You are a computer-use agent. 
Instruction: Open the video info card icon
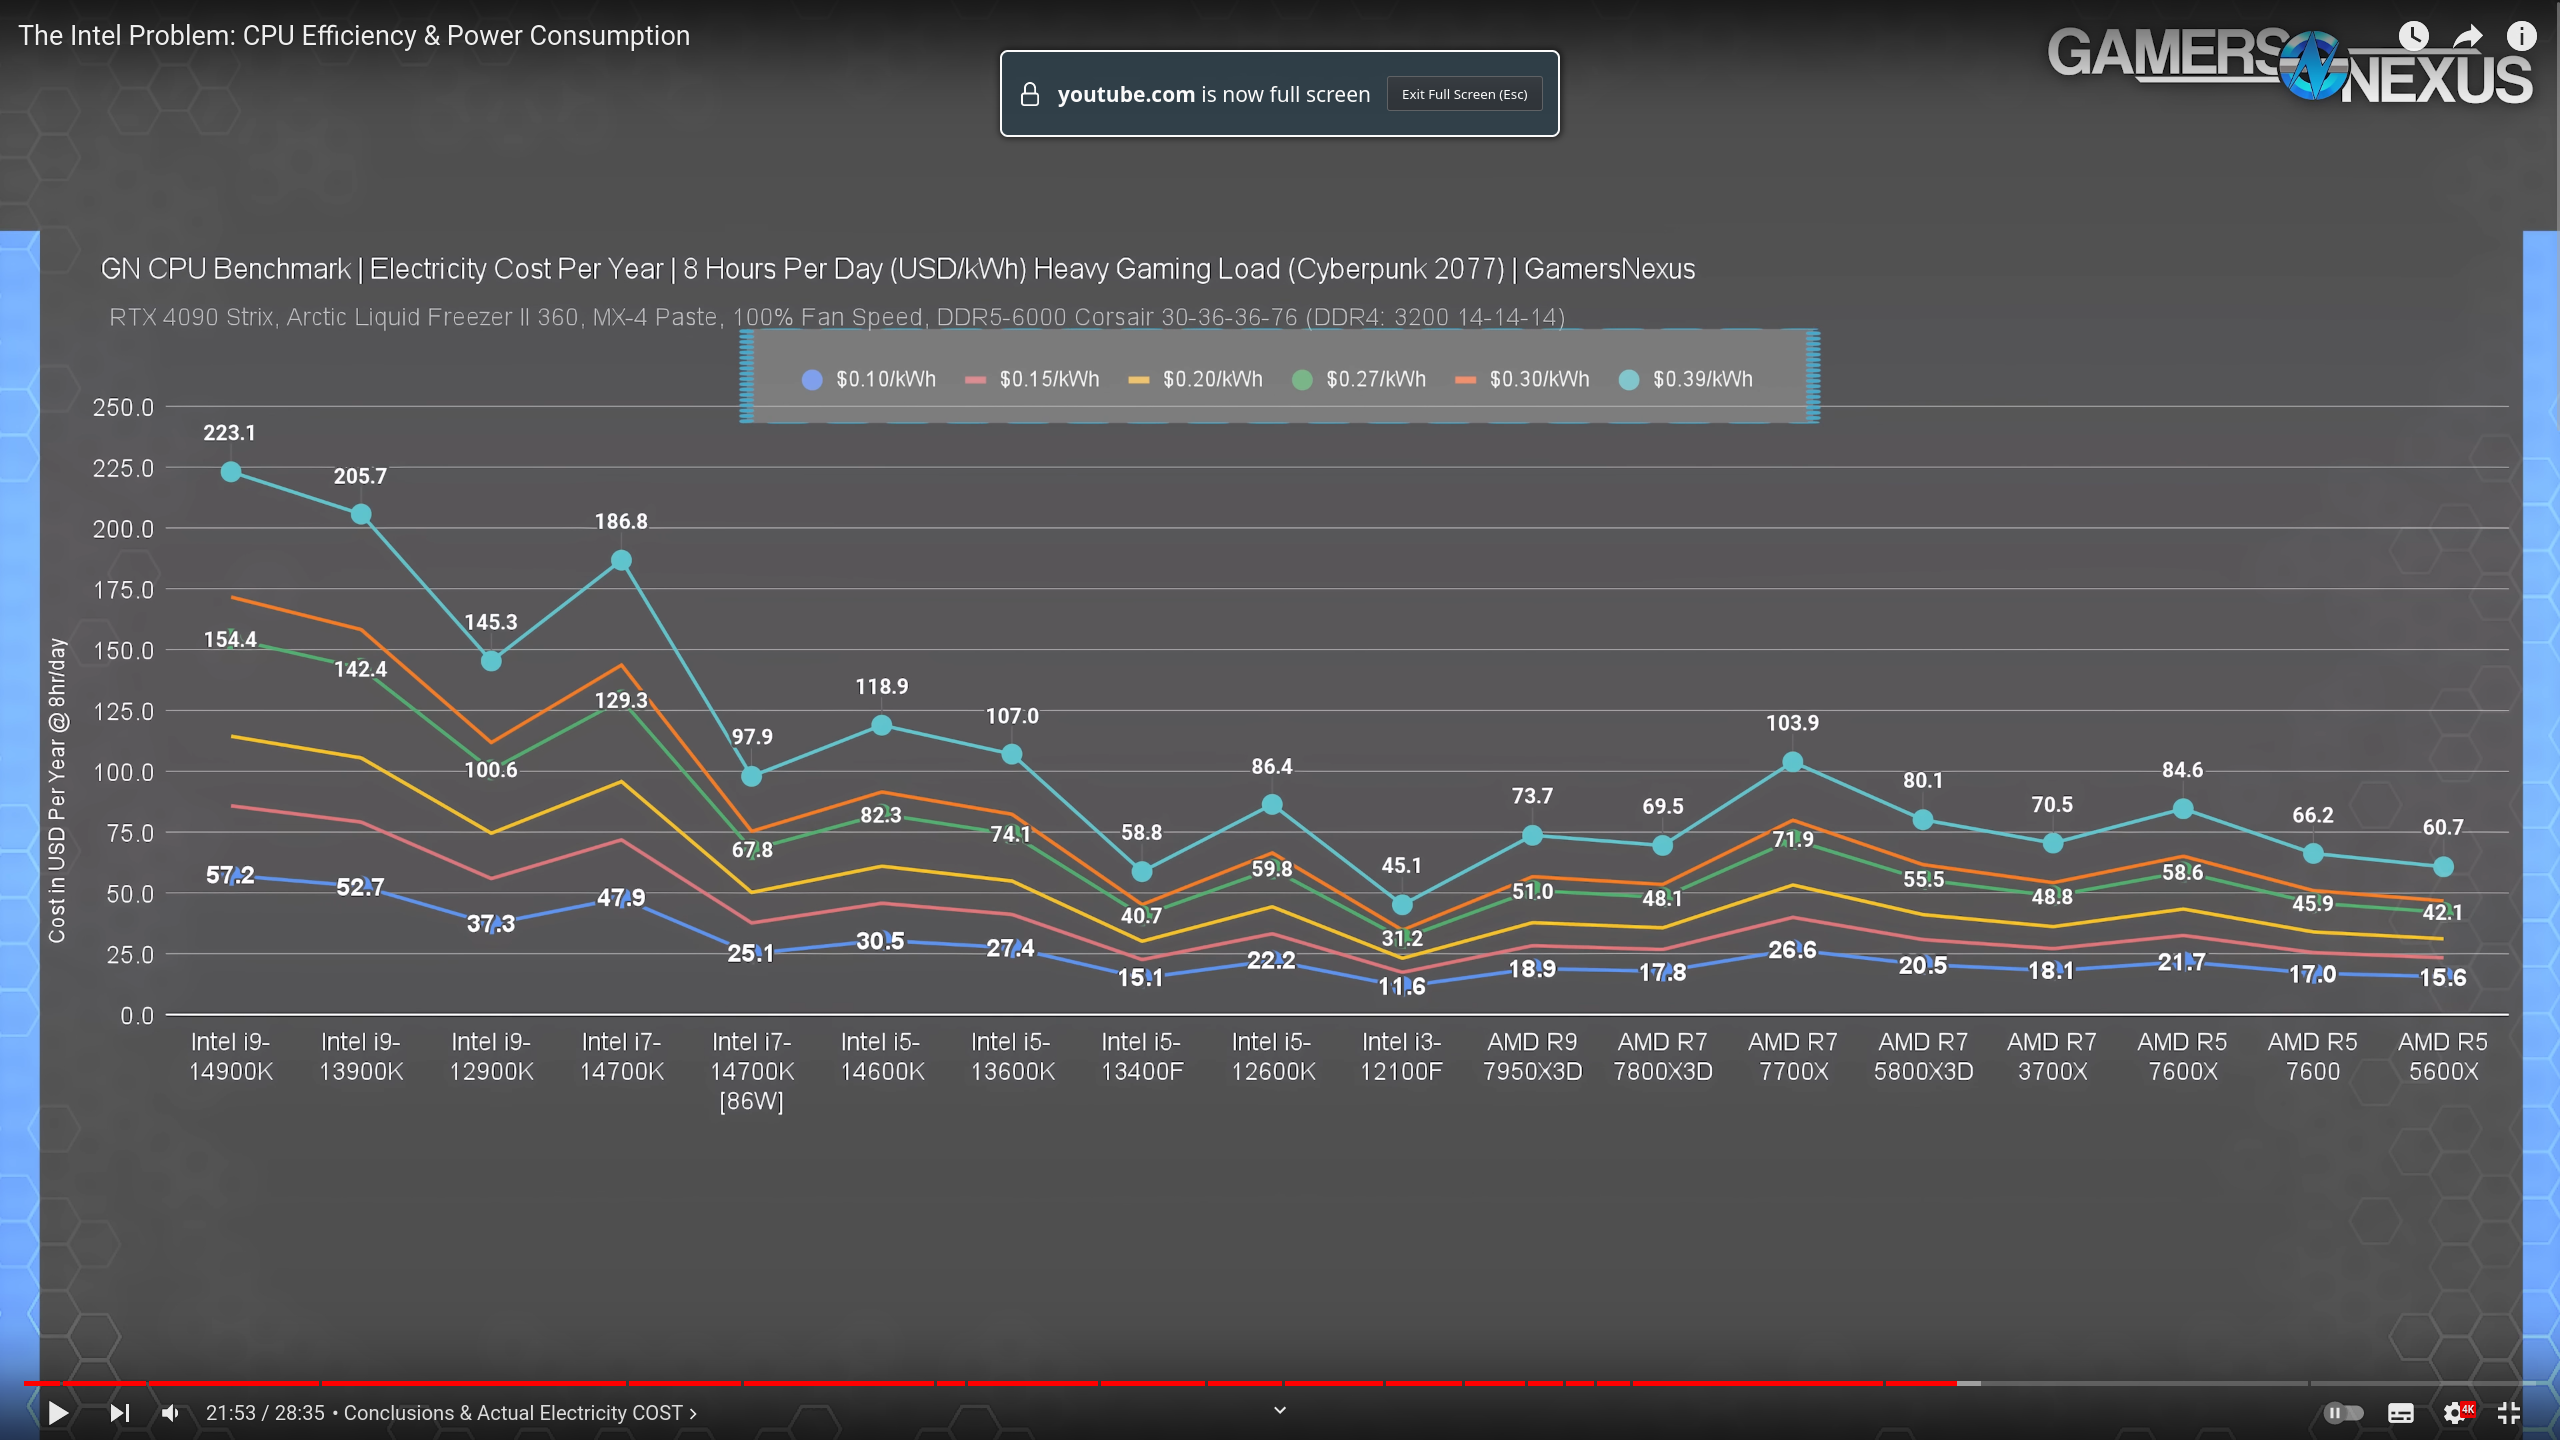tap(2522, 36)
